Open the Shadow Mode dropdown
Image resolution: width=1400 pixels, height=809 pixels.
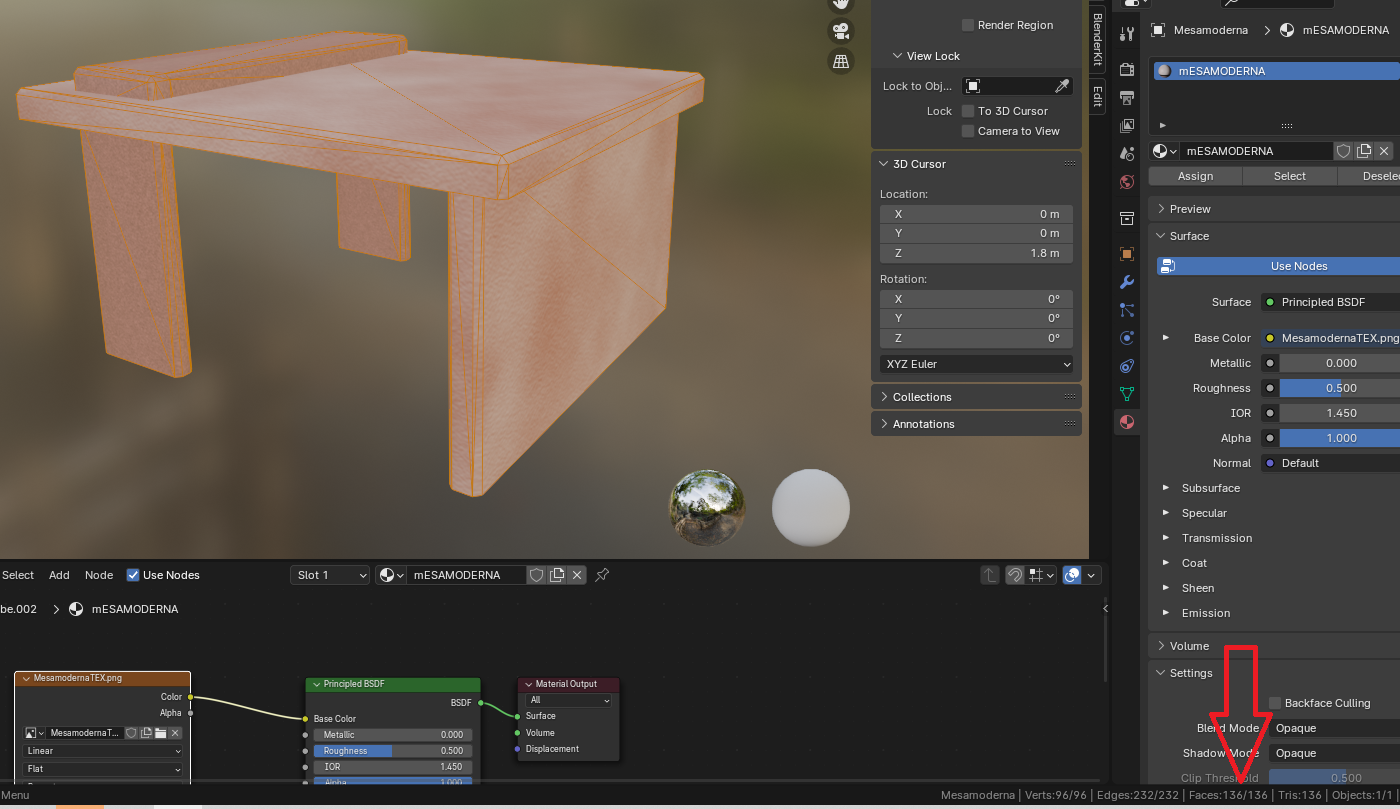tap(1334, 753)
